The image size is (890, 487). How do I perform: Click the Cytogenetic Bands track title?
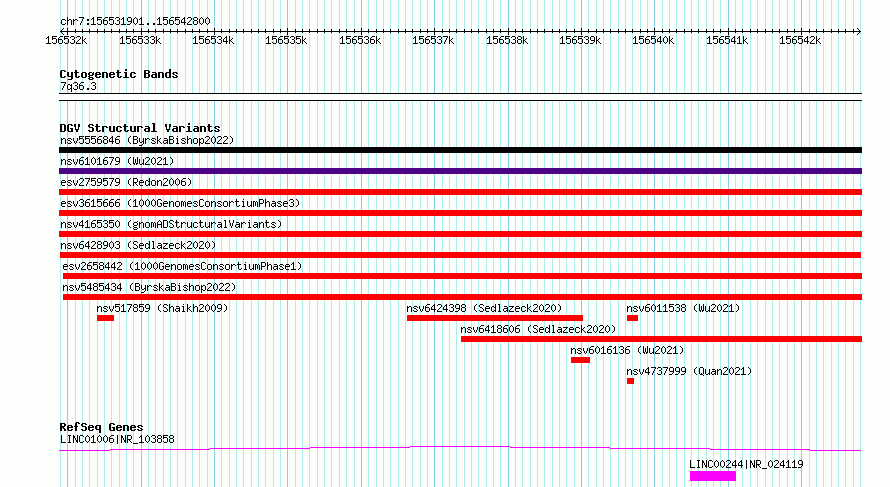point(119,74)
